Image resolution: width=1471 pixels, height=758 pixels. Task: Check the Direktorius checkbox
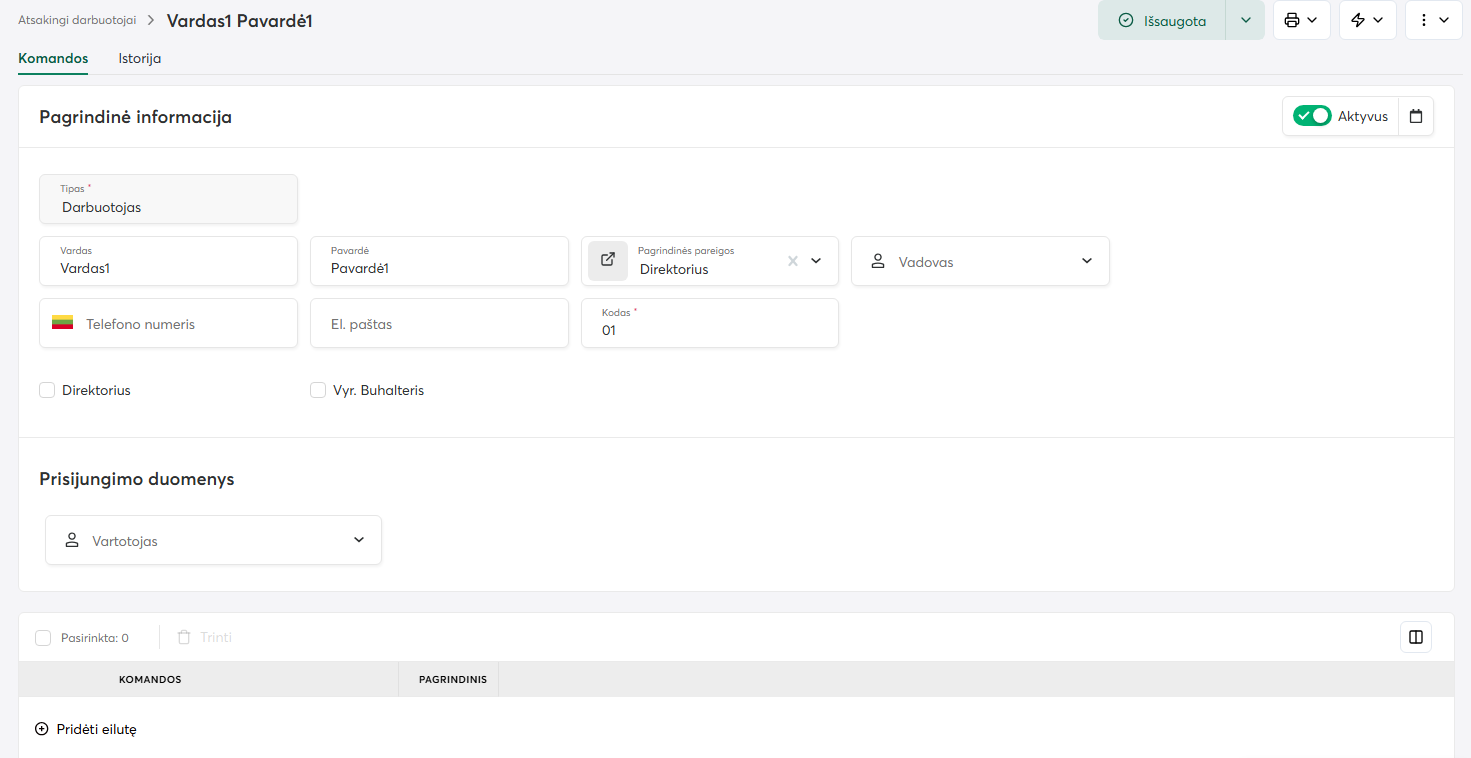click(x=47, y=390)
